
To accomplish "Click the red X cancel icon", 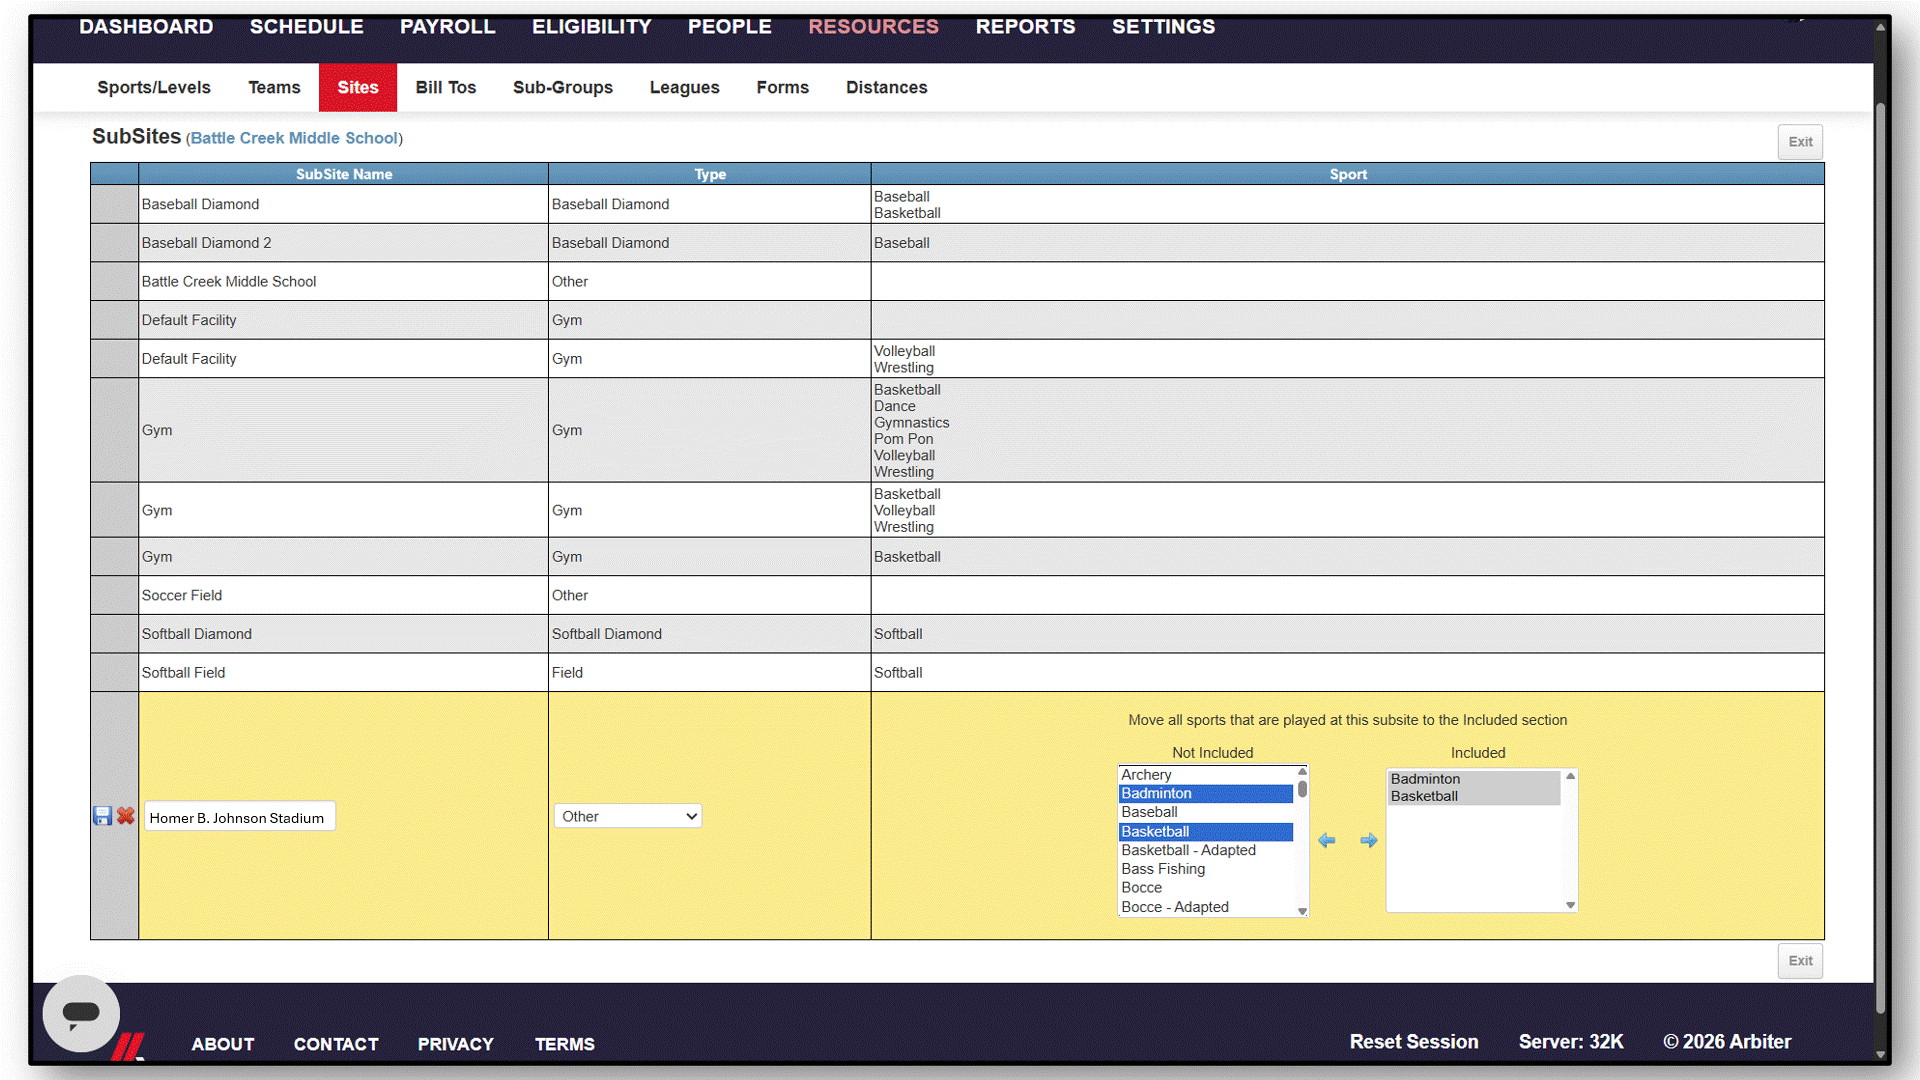I will [125, 816].
